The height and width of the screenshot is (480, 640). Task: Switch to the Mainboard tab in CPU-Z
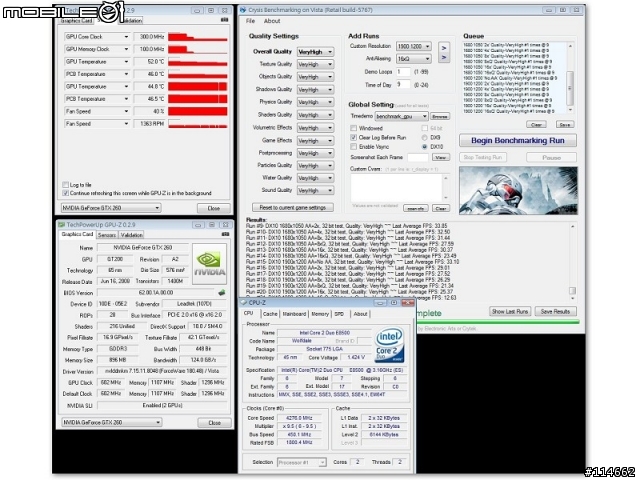[294, 314]
